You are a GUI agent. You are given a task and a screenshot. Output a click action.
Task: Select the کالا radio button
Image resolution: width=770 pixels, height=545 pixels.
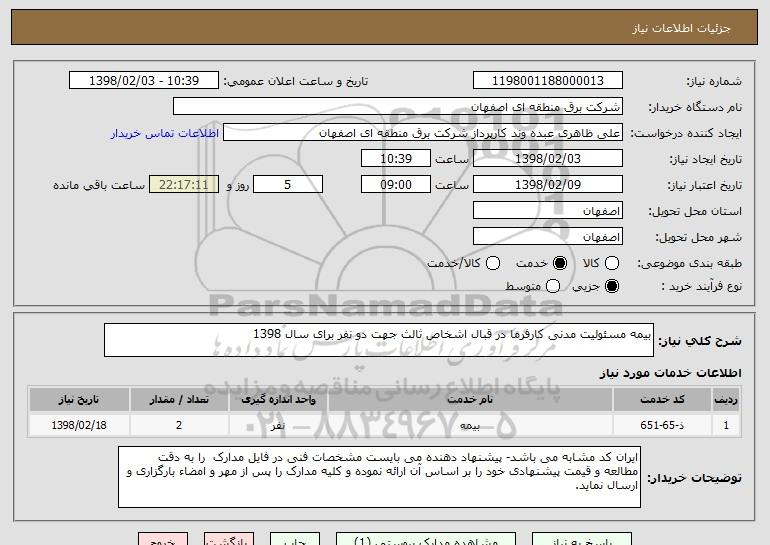(x=612, y=263)
